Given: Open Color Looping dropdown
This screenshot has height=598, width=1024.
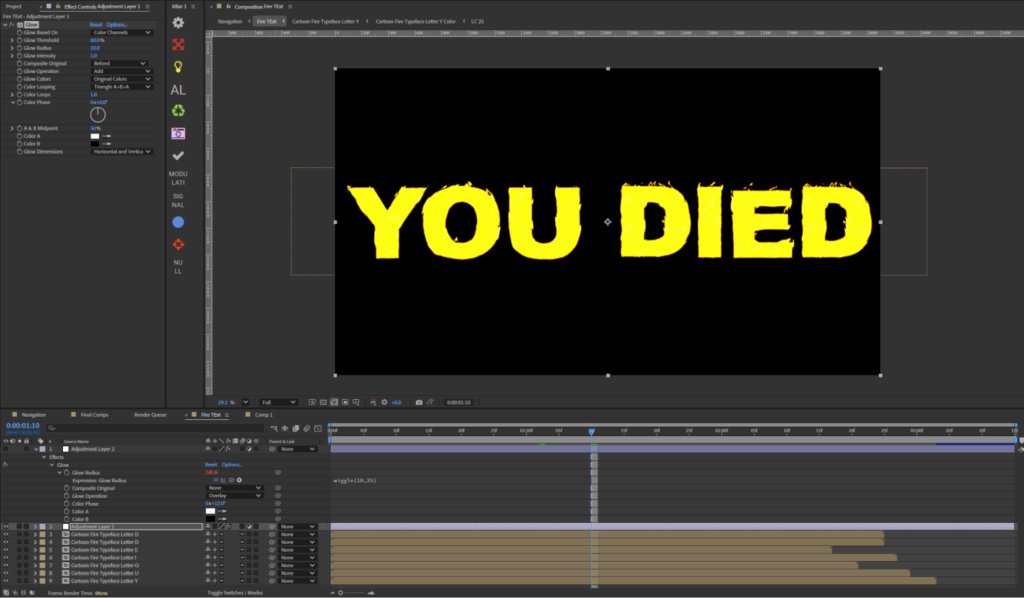Looking at the screenshot, I should pyautogui.click(x=121, y=87).
